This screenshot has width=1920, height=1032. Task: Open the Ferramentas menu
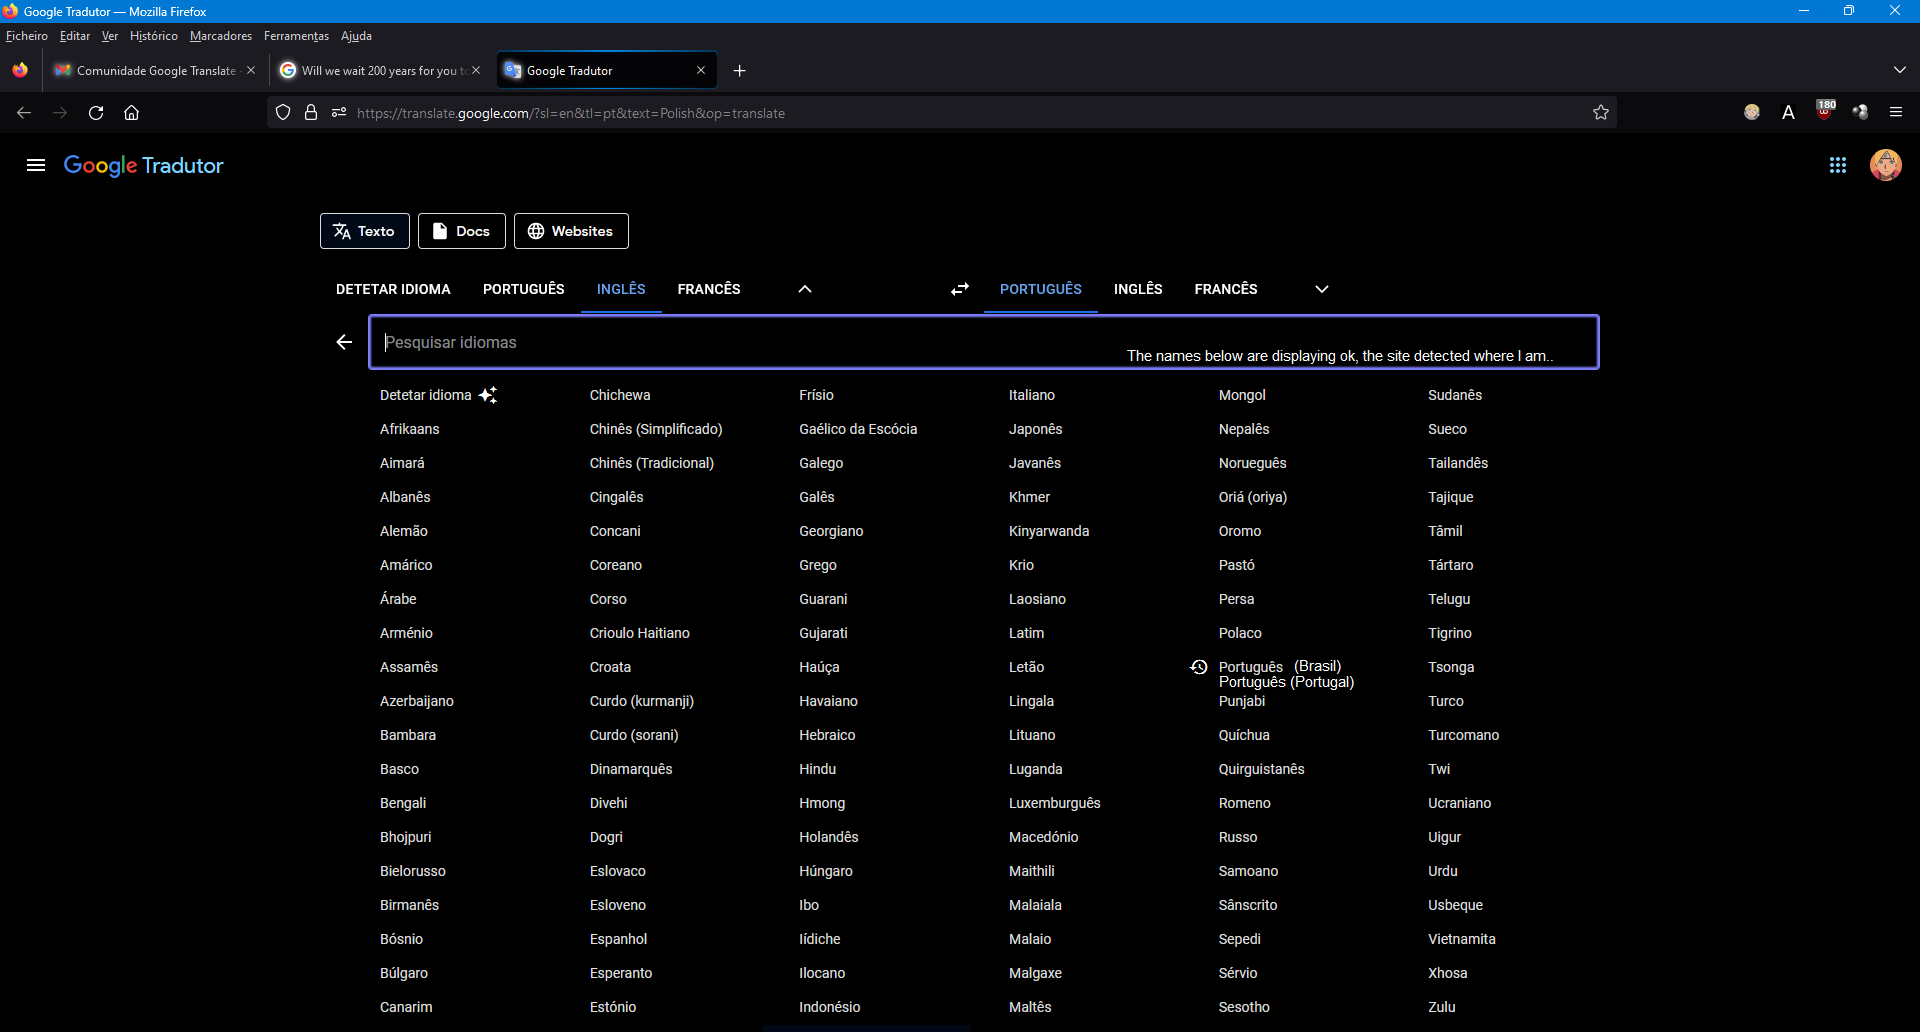[x=296, y=36]
